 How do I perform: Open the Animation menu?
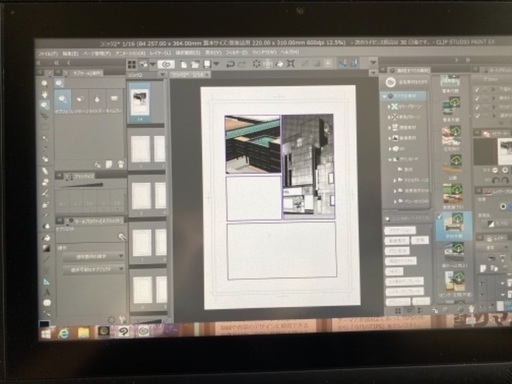[x=130, y=53]
